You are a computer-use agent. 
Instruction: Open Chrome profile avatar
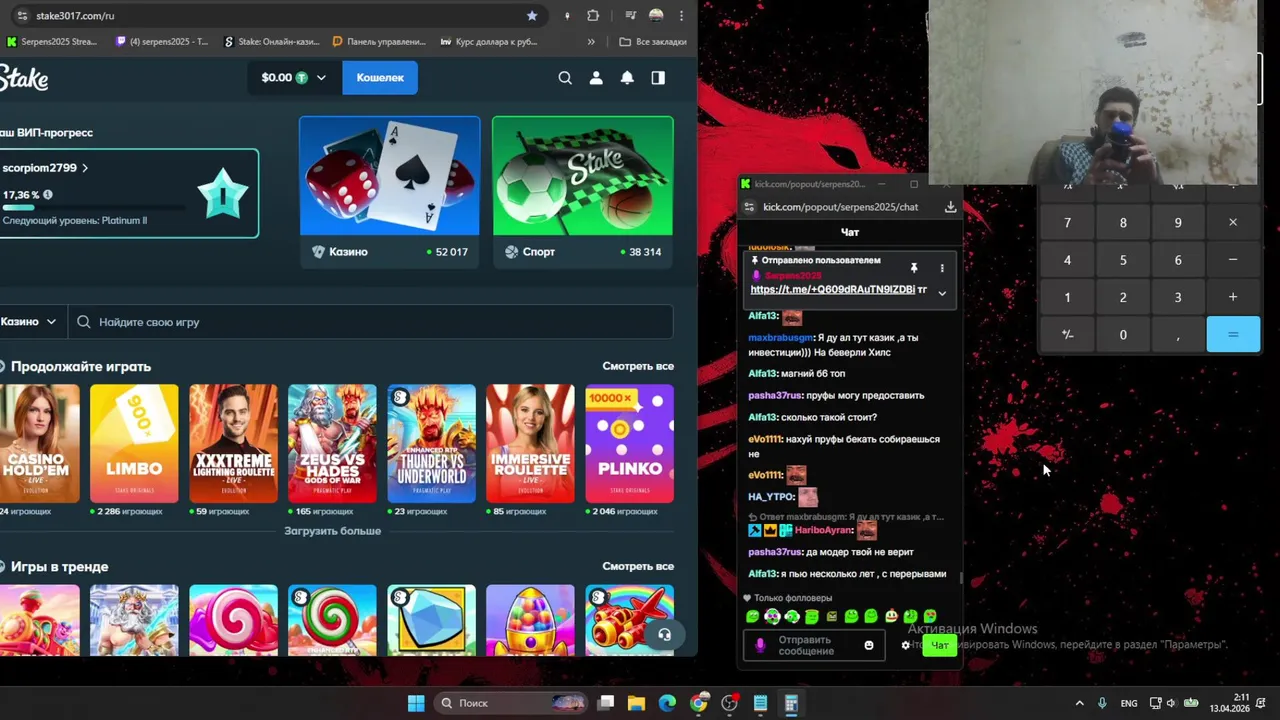click(656, 16)
